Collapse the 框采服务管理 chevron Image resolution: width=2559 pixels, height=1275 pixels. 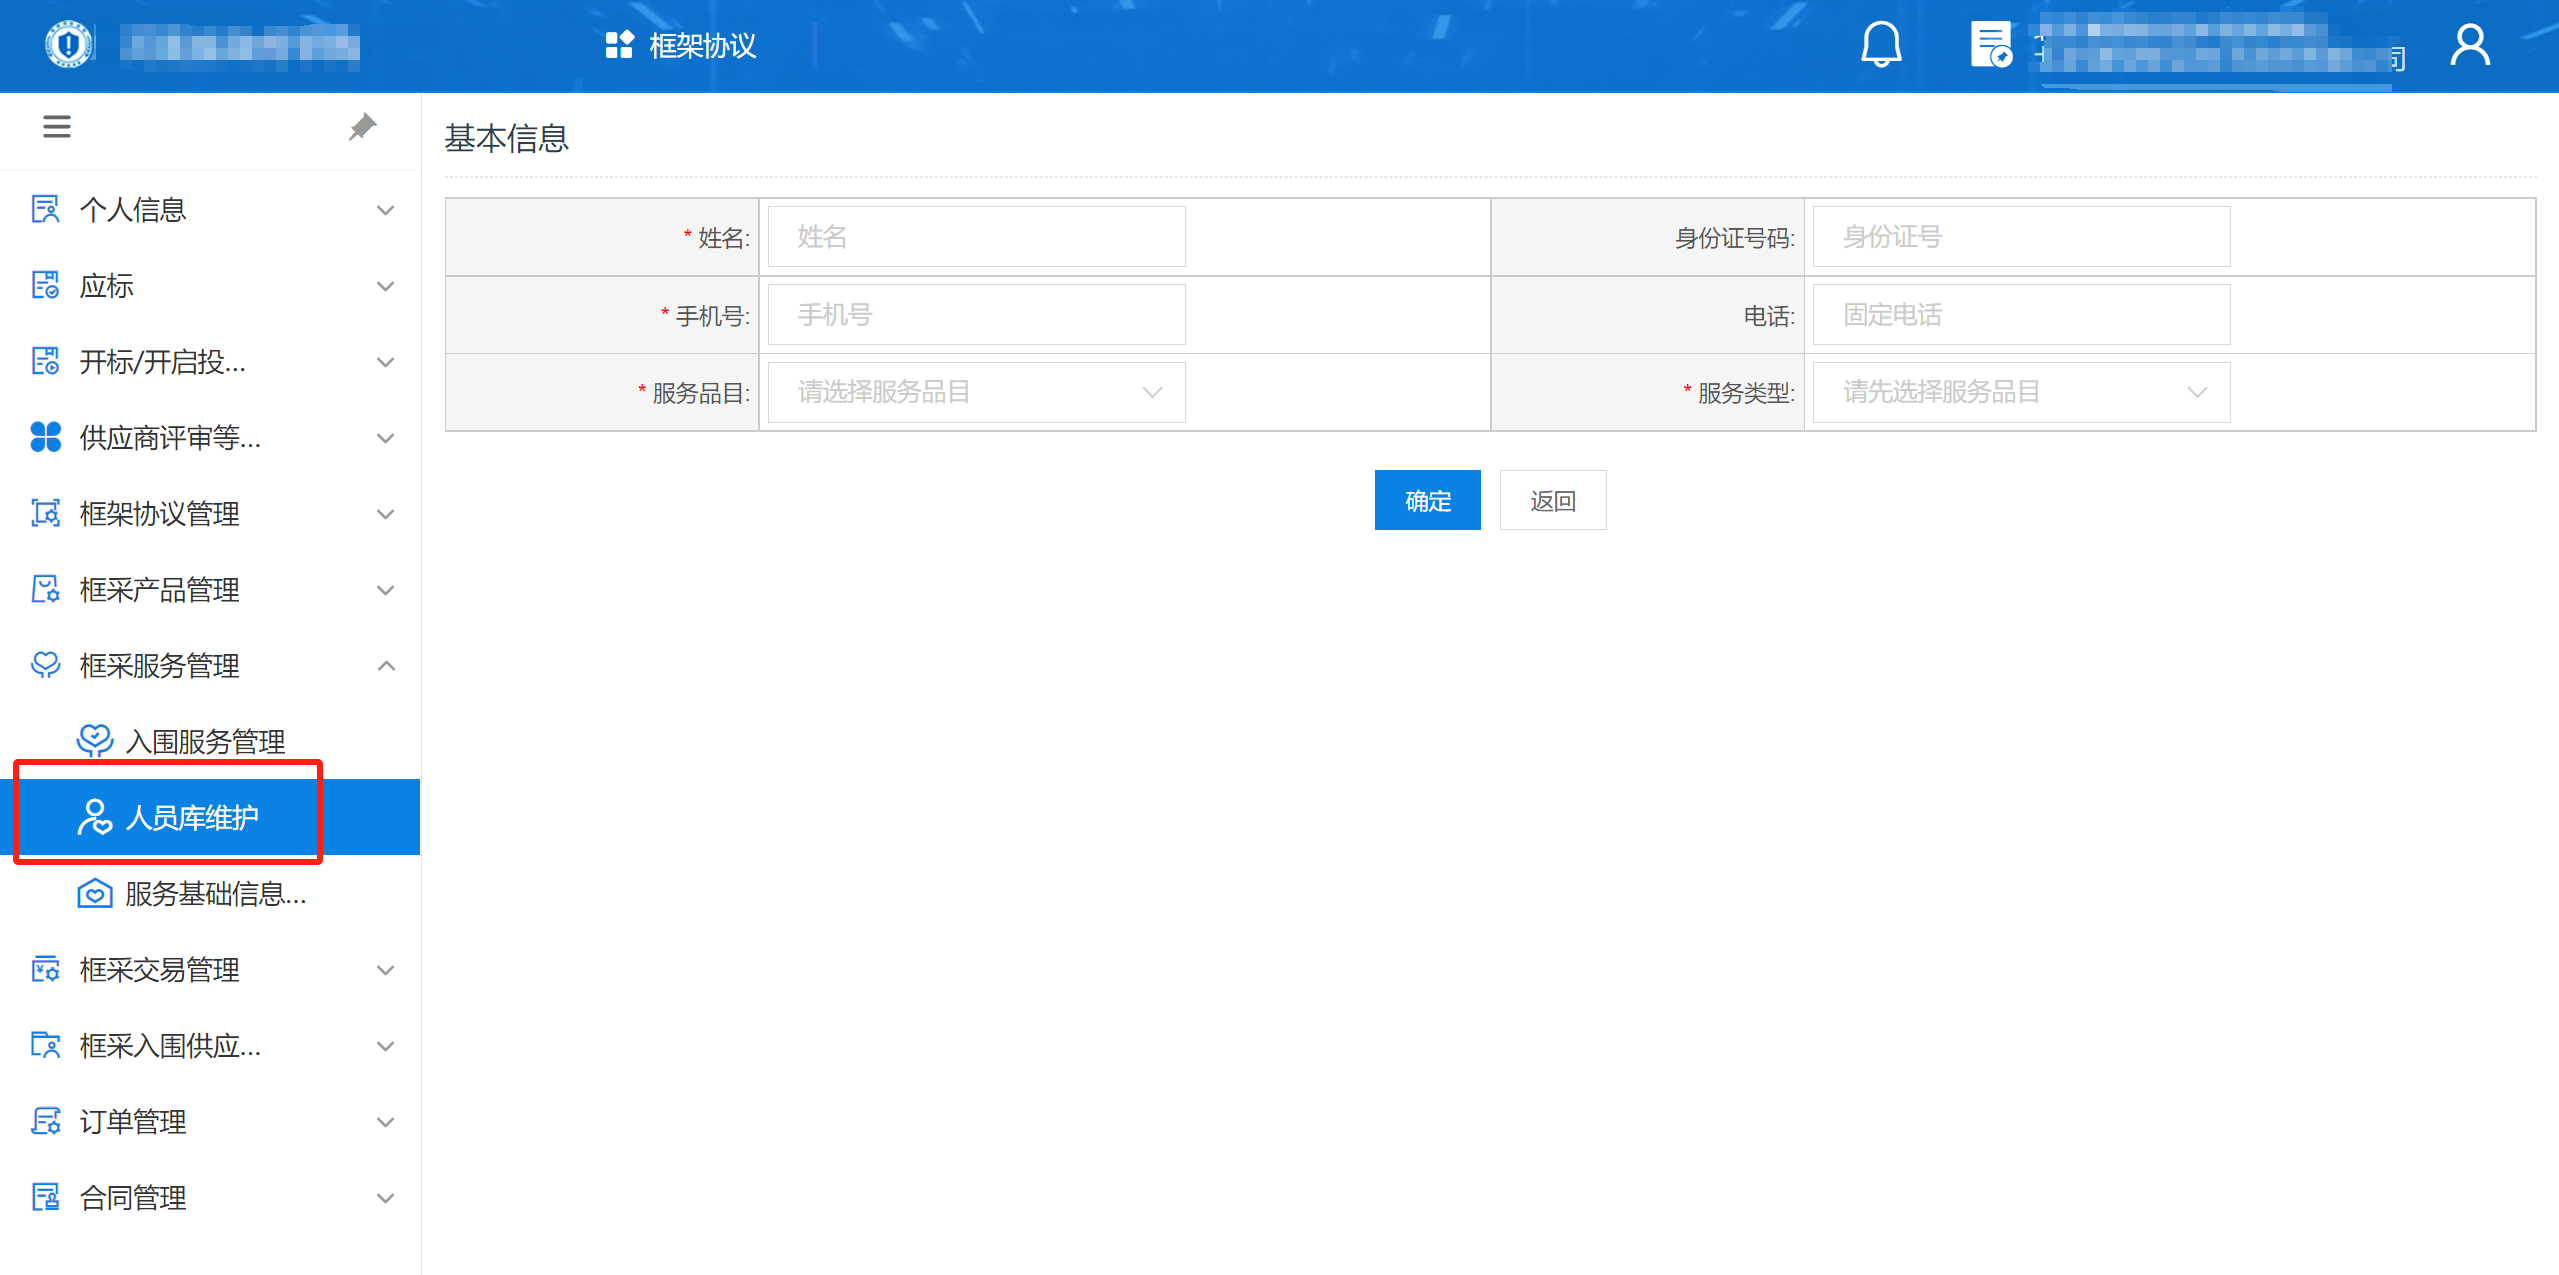386,665
